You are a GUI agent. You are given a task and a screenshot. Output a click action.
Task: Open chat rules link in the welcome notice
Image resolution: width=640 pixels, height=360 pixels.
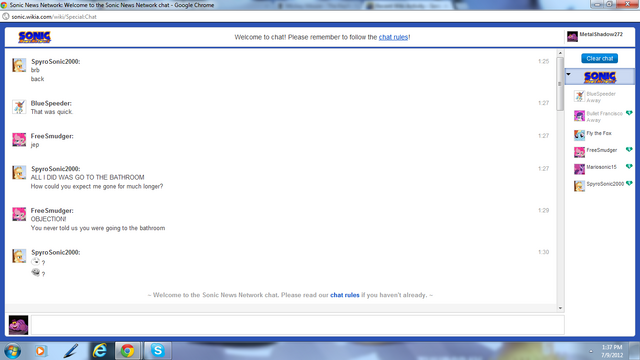point(344,295)
